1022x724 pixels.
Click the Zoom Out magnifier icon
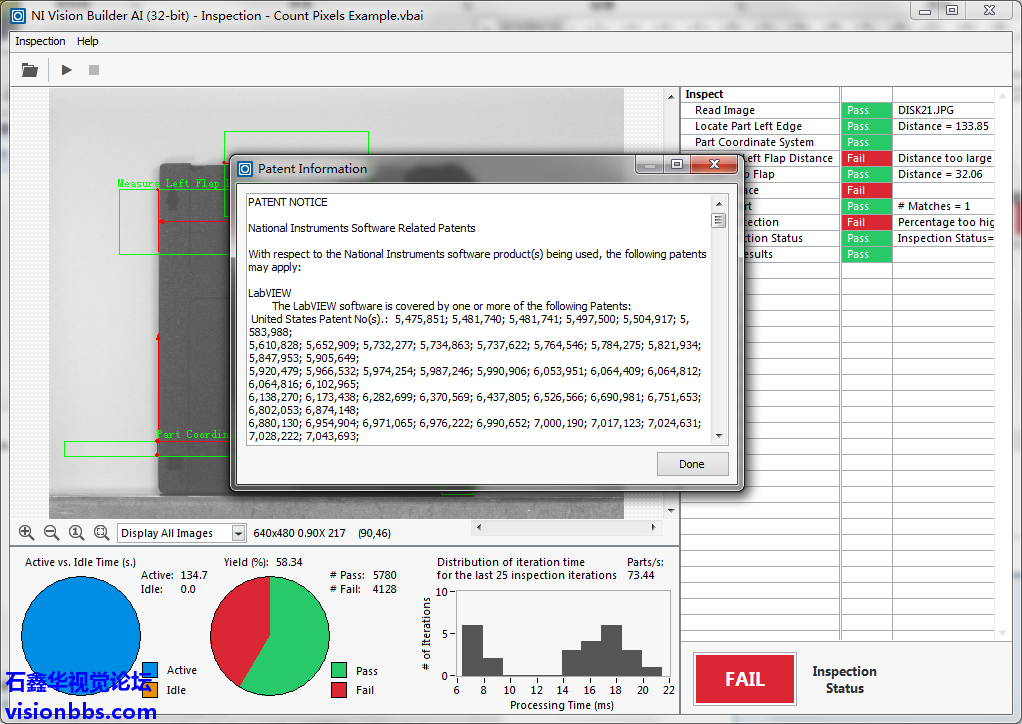(51, 533)
